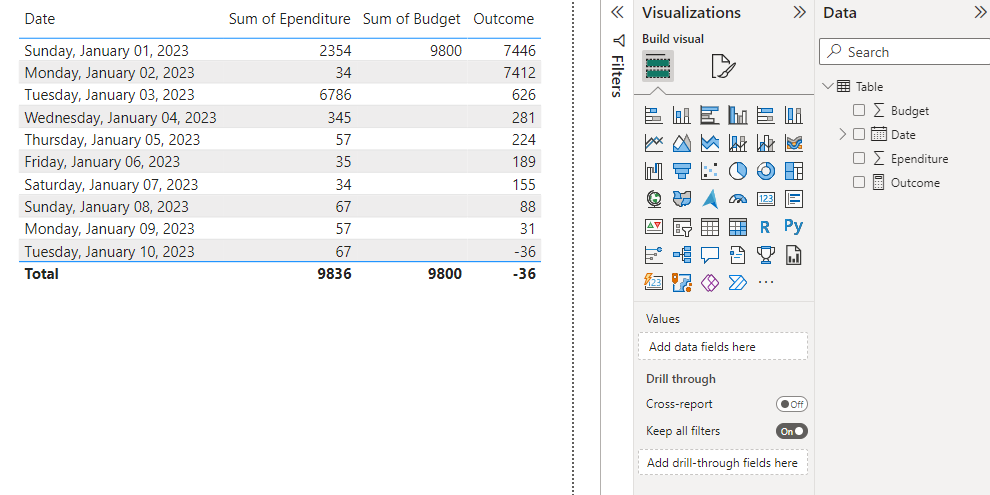990x495 pixels.
Task: Click Add drill-through fields here well
Action: [x=723, y=463]
